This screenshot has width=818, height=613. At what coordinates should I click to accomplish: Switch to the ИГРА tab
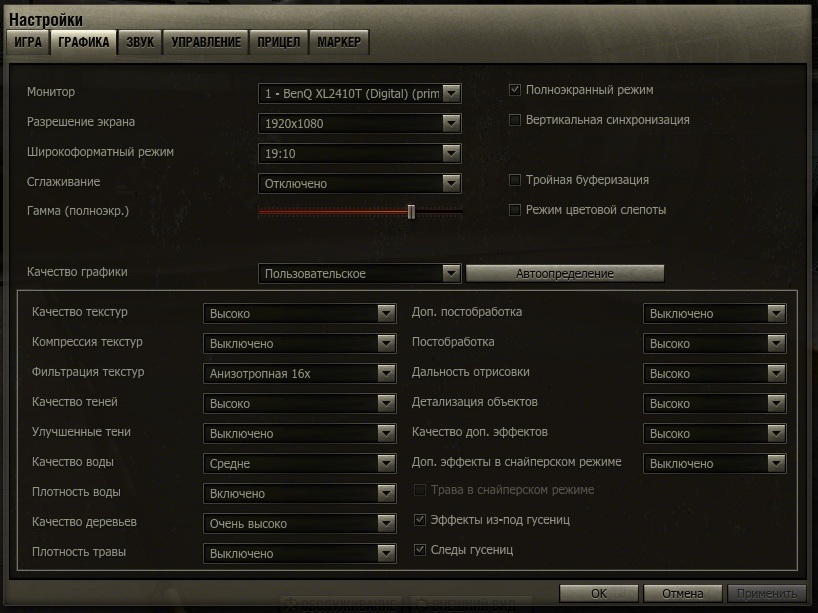[28, 42]
